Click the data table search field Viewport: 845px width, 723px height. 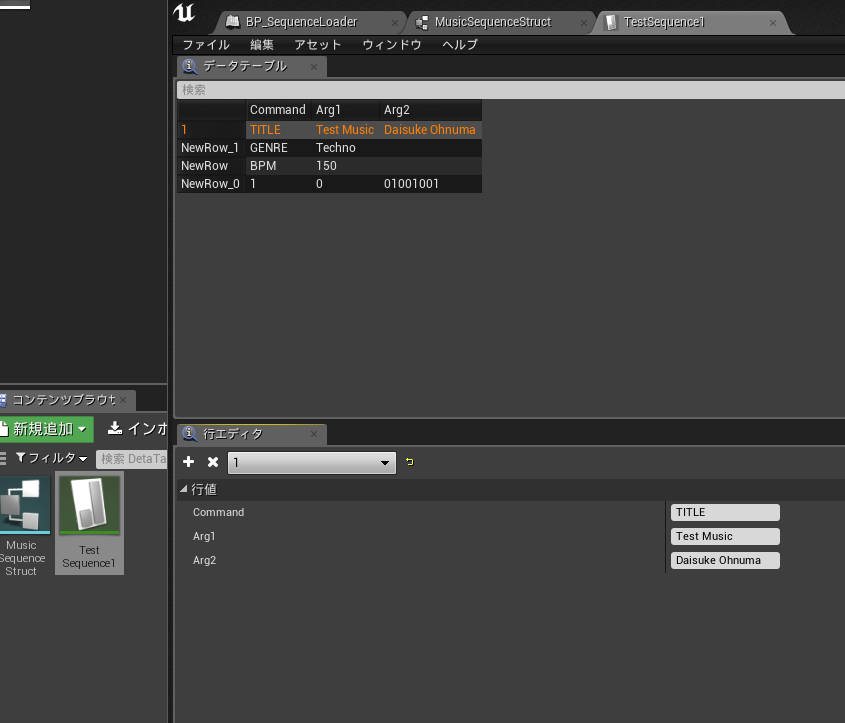coord(510,90)
